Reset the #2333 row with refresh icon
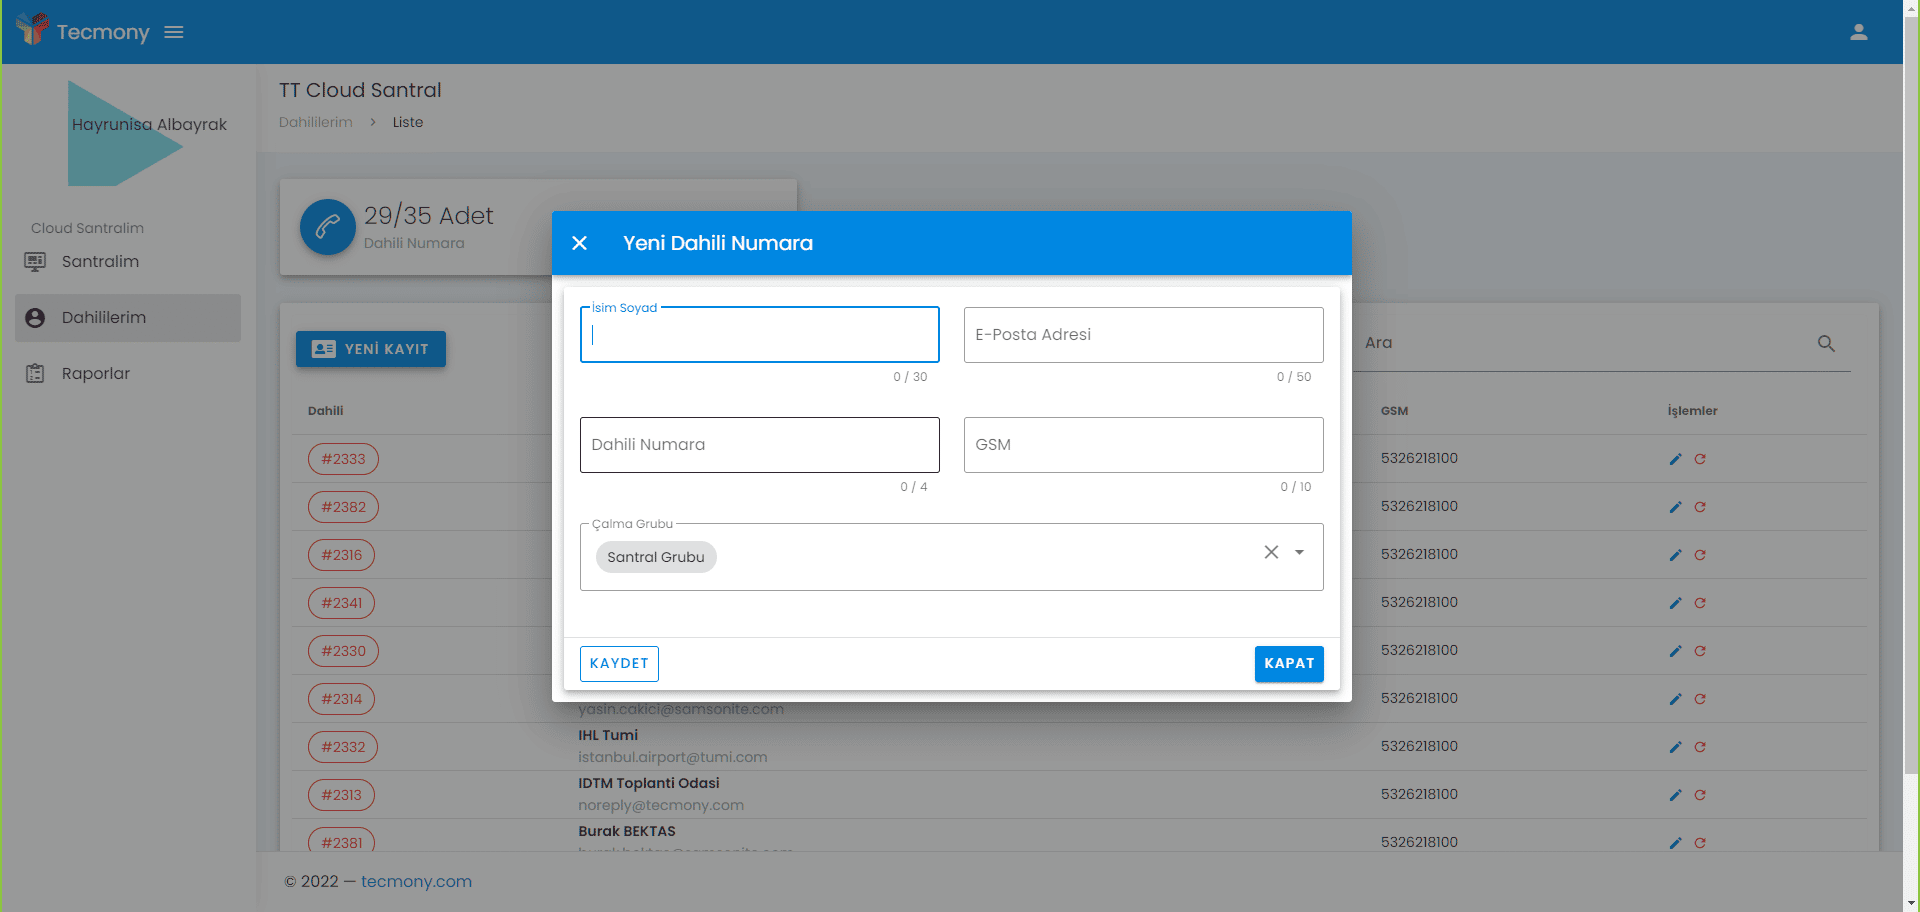 point(1699,459)
